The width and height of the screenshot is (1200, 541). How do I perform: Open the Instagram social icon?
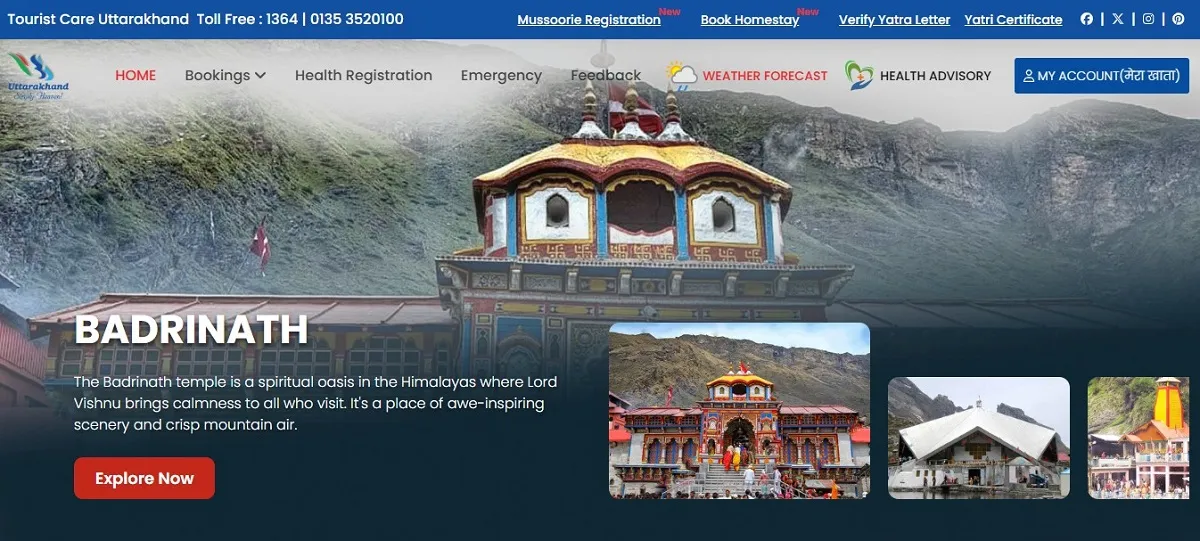[x=1148, y=19]
